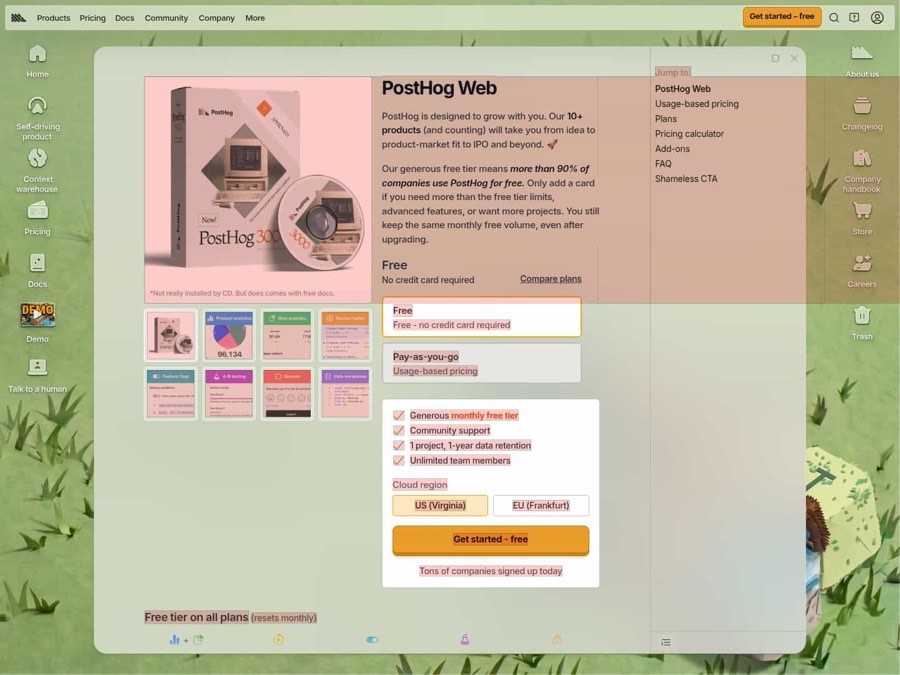Choose the EU (Frankfurt) cloud region
Image resolution: width=900 pixels, height=675 pixels.
click(x=541, y=505)
